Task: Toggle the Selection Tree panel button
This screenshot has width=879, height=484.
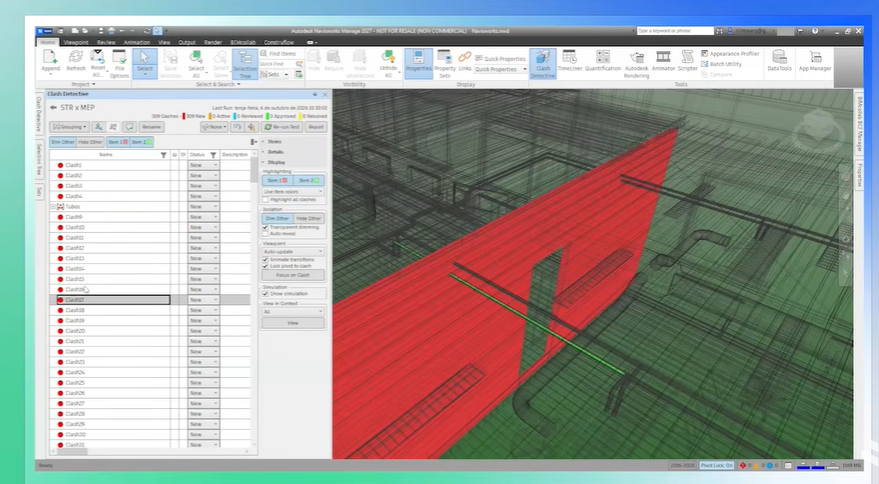Action: click(x=245, y=63)
